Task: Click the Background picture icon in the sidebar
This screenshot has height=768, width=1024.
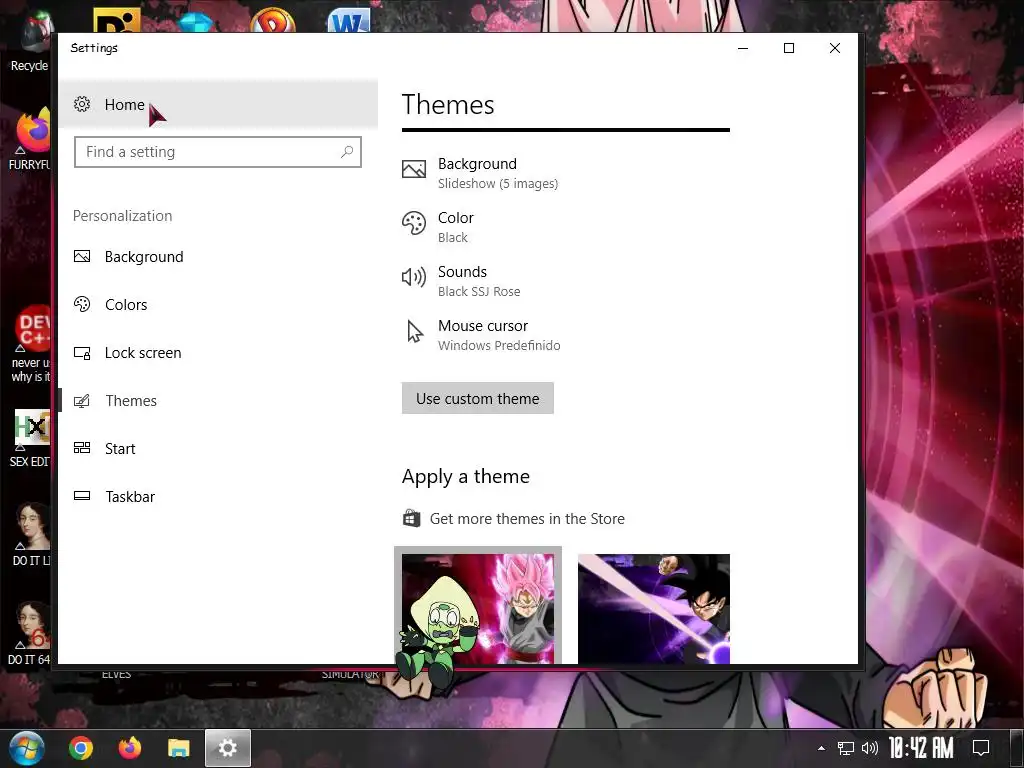Action: 82,256
